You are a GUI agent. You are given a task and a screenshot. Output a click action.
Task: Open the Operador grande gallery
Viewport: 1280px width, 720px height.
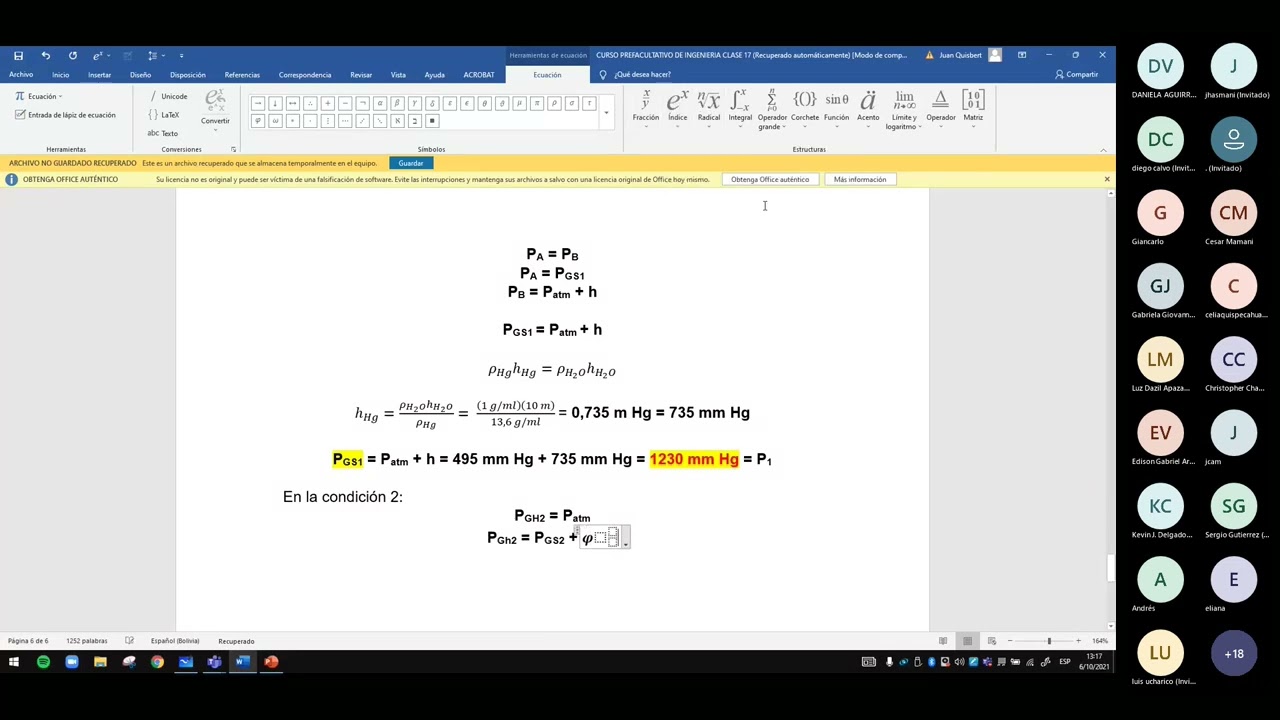click(772, 110)
